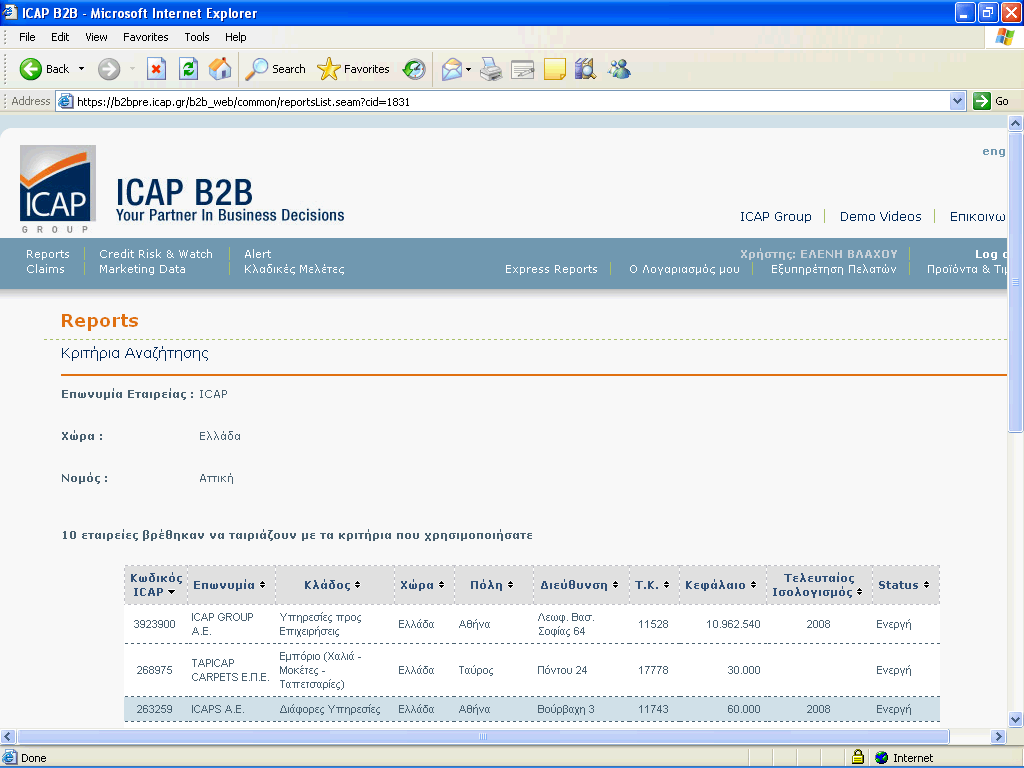Image resolution: width=1024 pixels, height=768 pixels.
Task: Open the Back history dropdown arrow
Action: (82, 69)
